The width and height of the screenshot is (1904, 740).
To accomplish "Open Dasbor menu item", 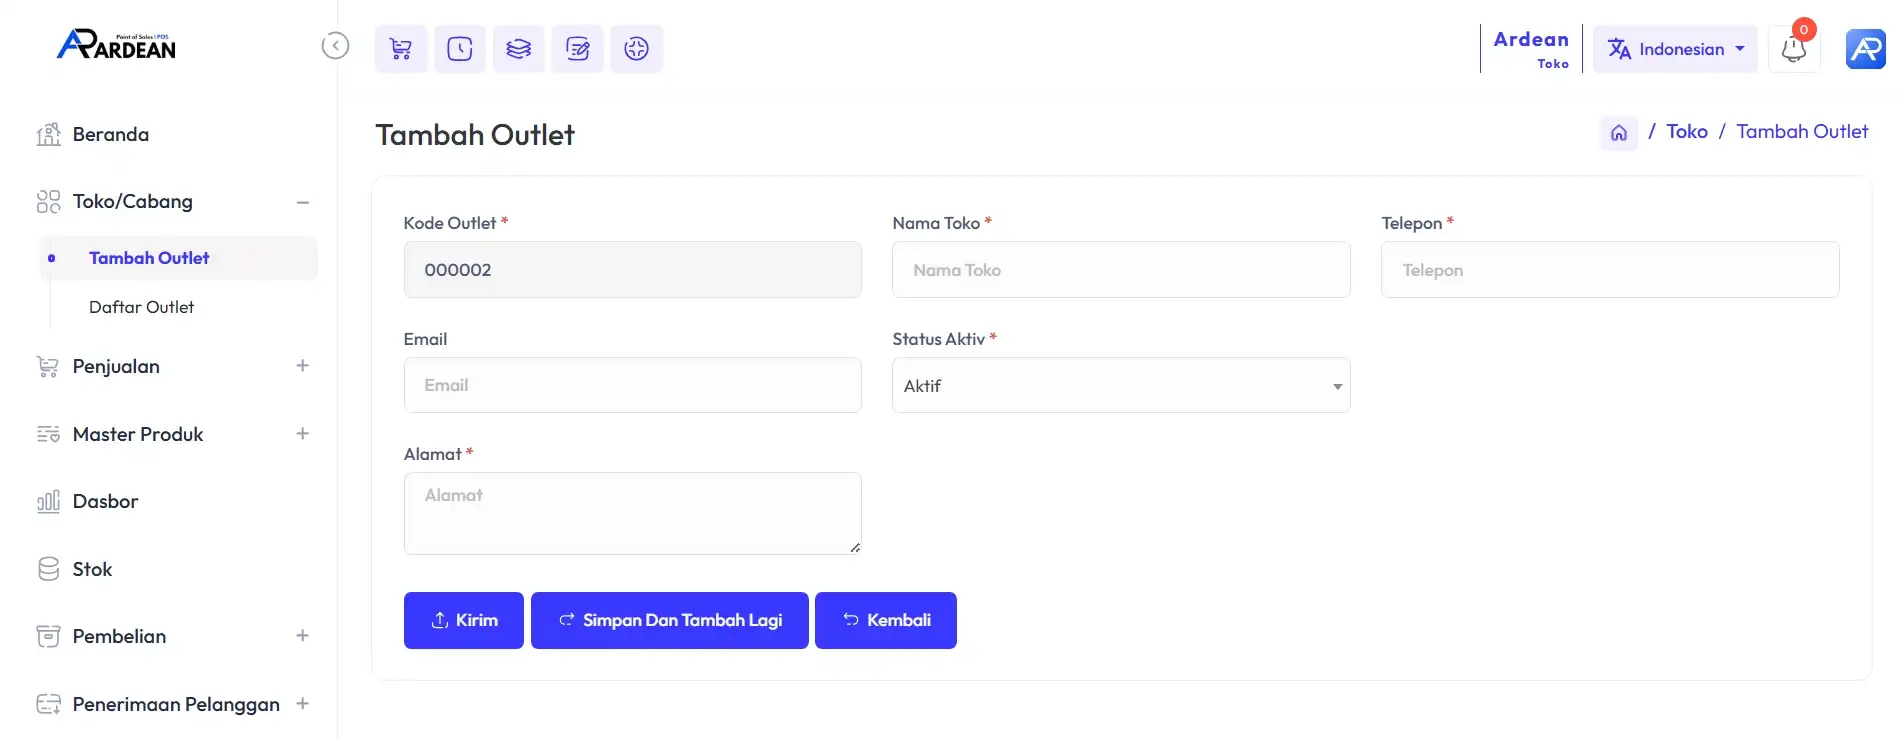I will tap(105, 502).
